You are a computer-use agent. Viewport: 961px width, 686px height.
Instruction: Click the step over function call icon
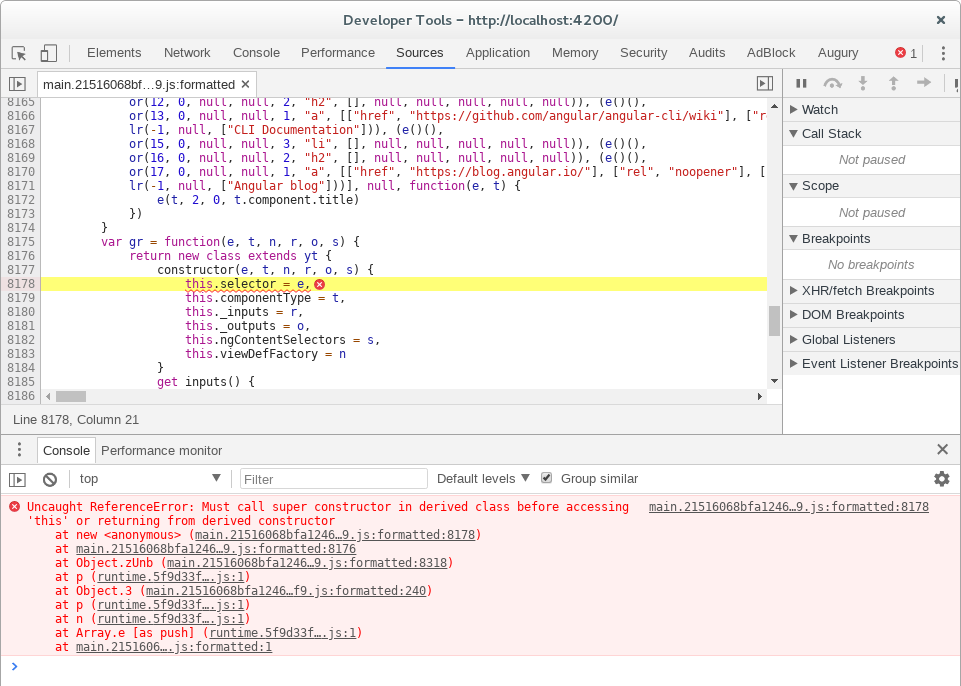pyautogui.click(x=832, y=83)
